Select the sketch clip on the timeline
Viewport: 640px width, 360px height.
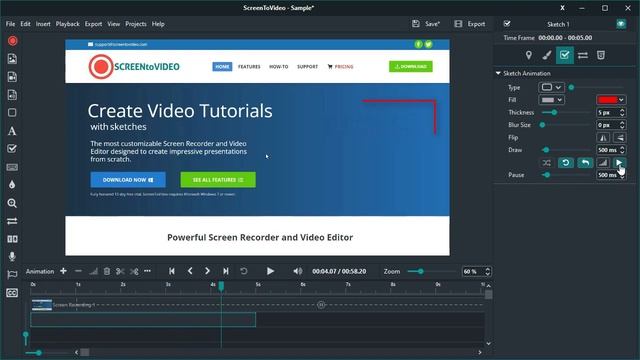click(x=143, y=320)
